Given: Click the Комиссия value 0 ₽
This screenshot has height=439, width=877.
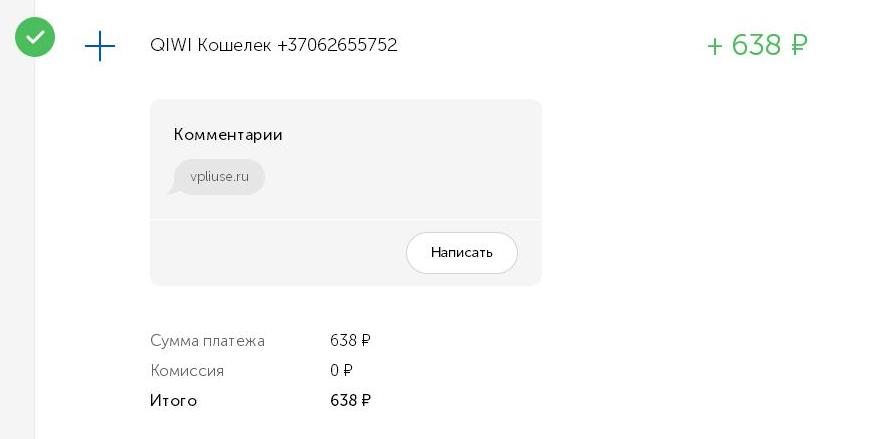Looking at the screenshot, I should point(341,370).
